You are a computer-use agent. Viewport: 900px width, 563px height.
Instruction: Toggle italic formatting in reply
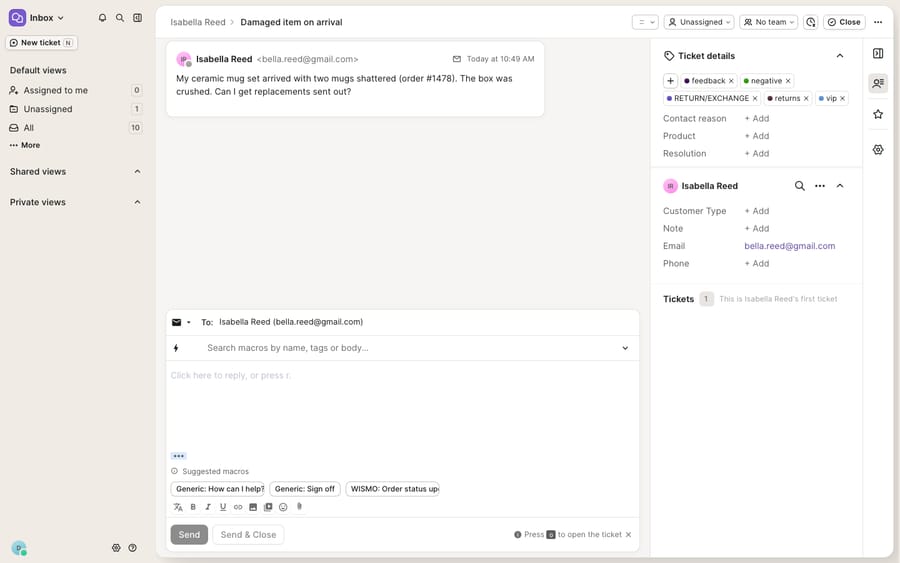(x=208, y=507)
